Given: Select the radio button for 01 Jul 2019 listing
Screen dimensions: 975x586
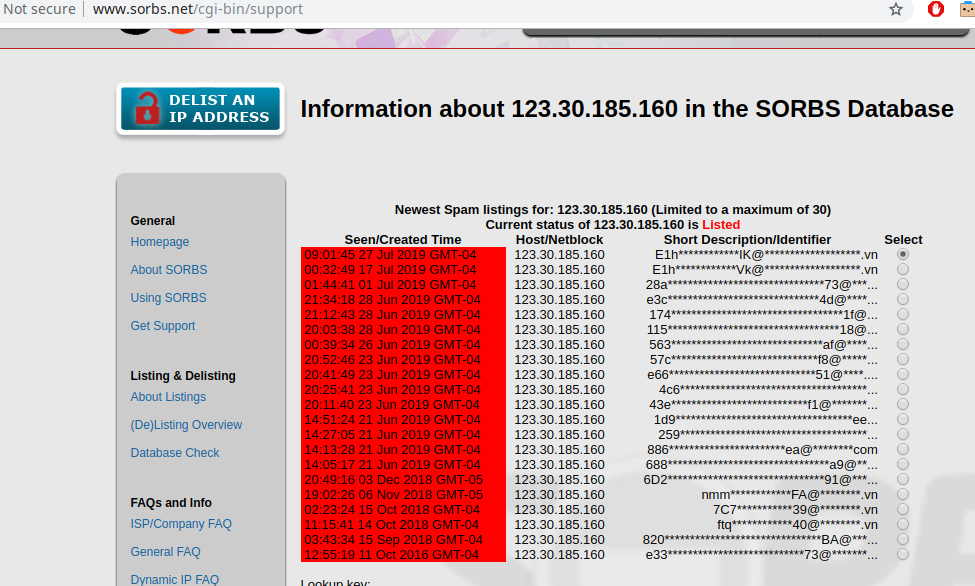Looking at the screenshot, I should tap(903, 284).
